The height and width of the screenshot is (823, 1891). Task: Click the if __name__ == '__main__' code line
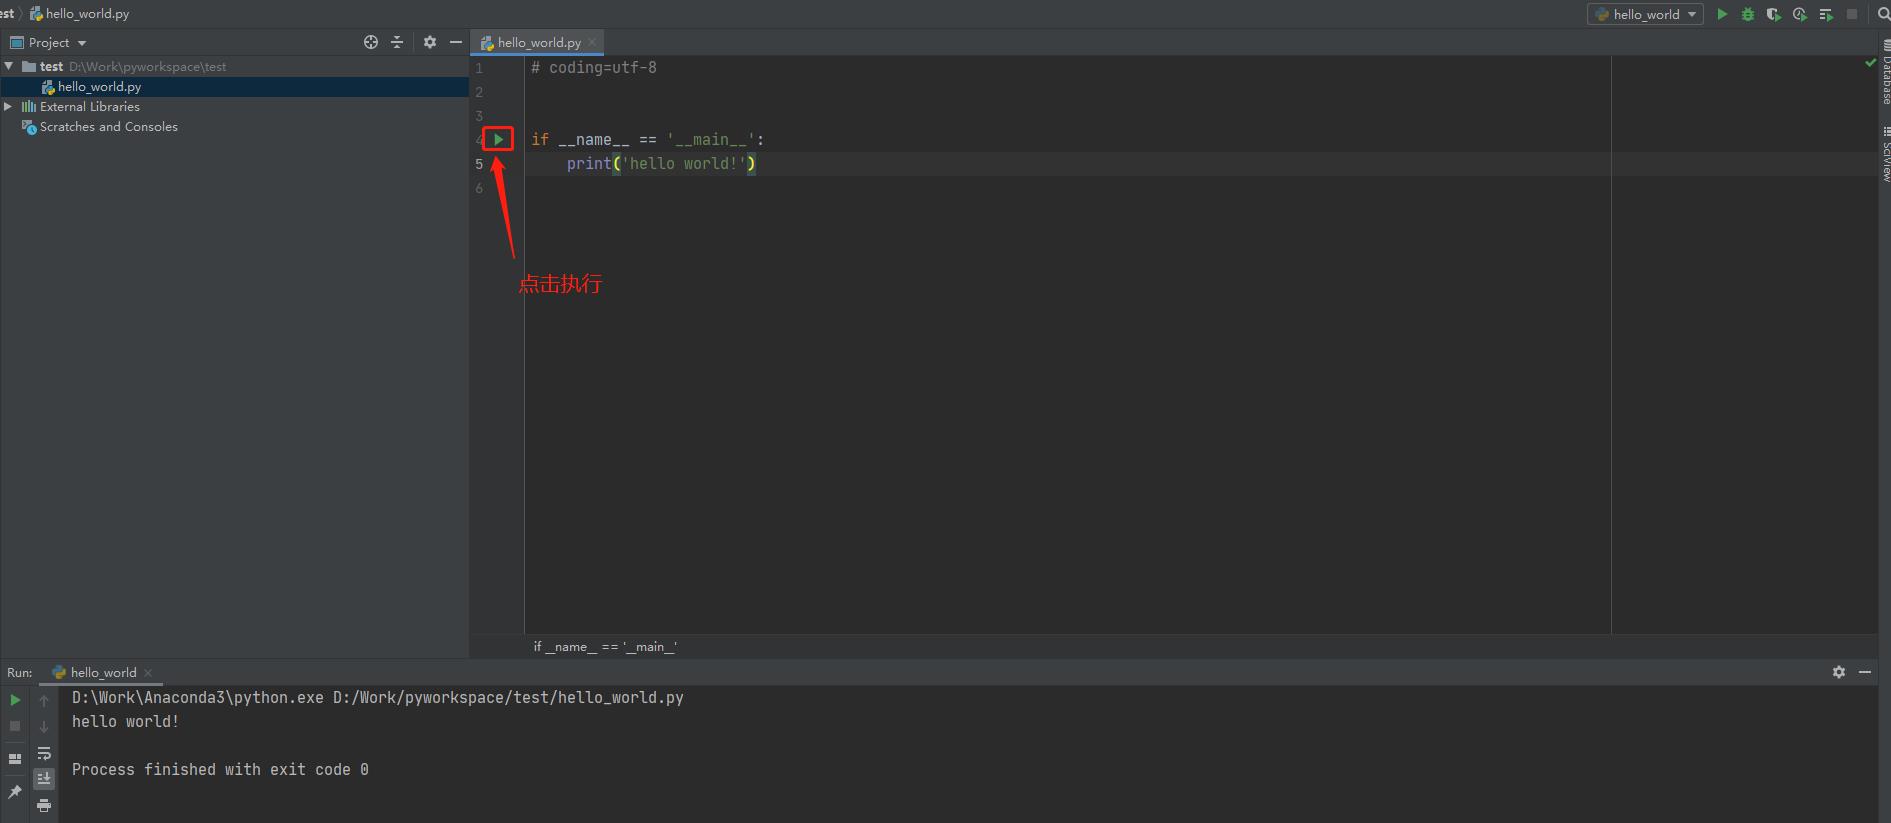[x=648, y=140]
